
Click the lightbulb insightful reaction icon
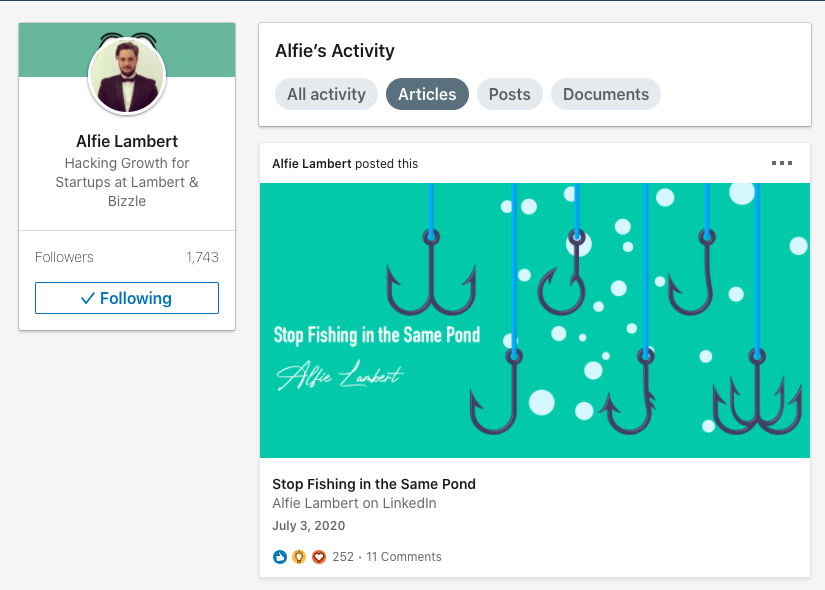pos(299,557)
